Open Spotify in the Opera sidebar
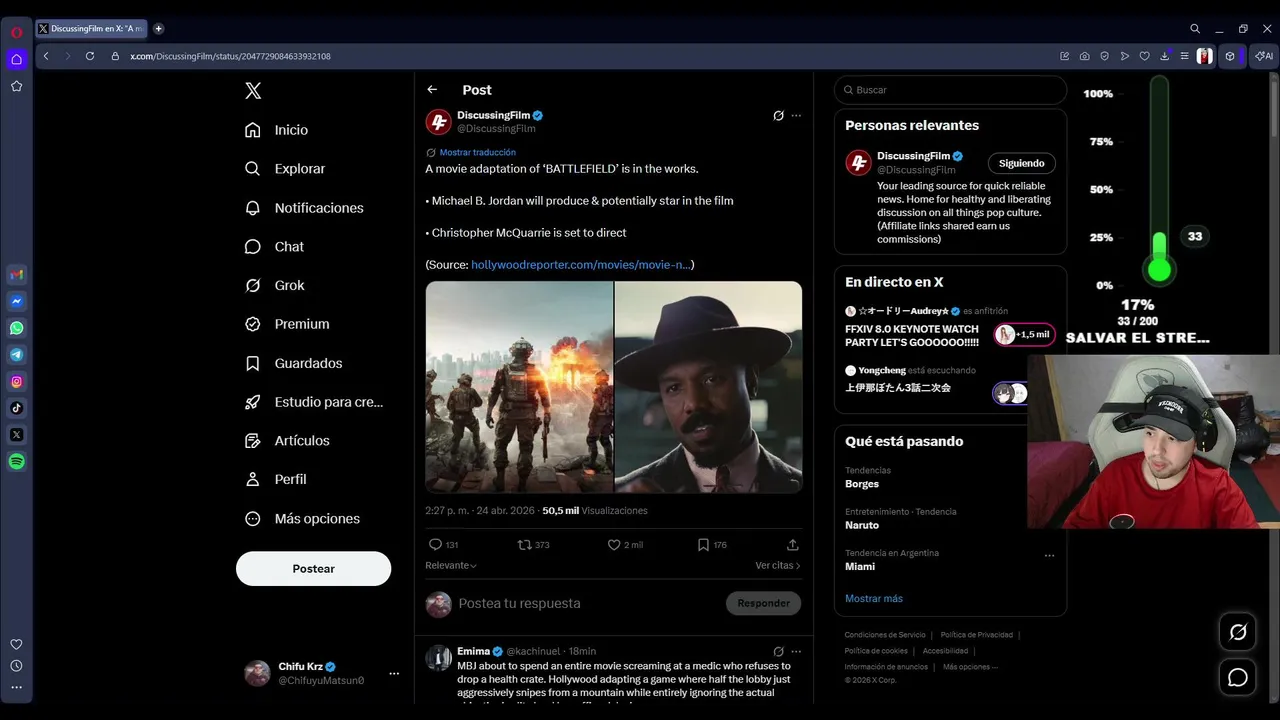Screen dimensions: 1280x720 pos(17,462)
